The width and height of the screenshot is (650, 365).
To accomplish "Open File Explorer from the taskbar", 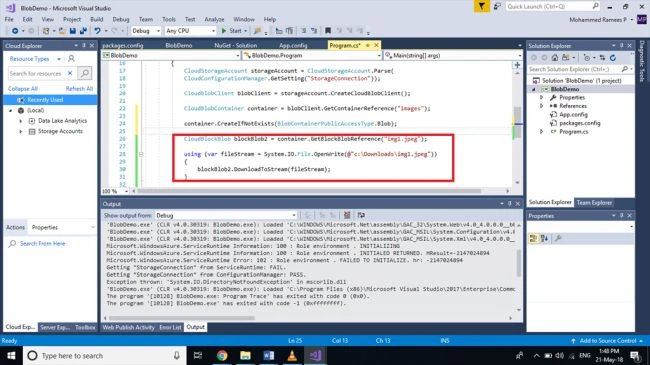I will 245,355.
